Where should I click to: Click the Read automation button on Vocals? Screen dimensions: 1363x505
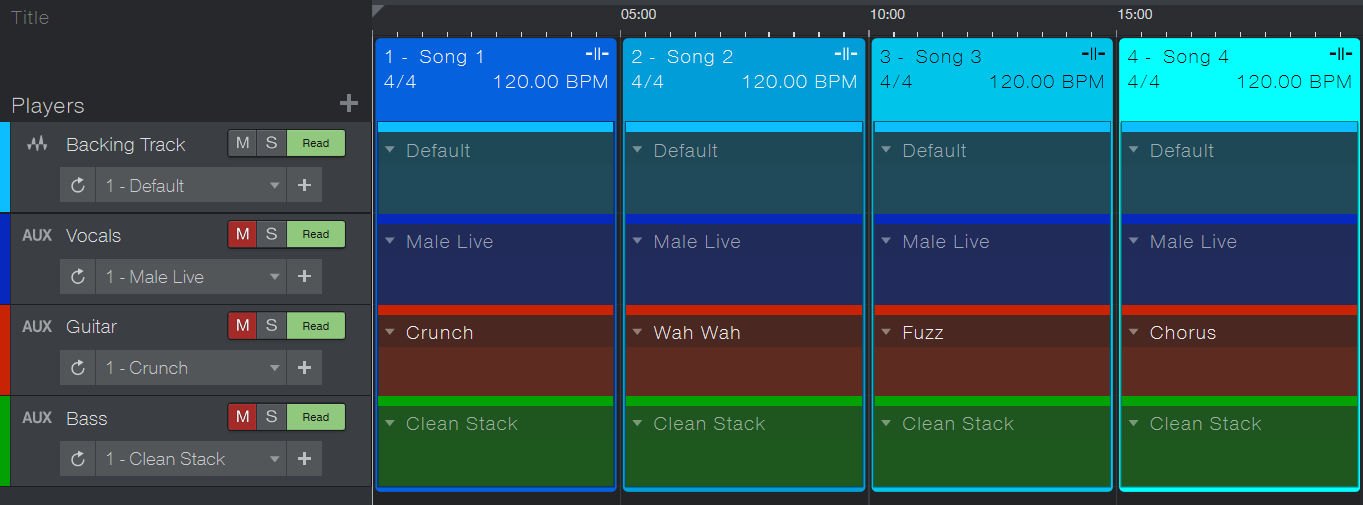coord(316,234)
